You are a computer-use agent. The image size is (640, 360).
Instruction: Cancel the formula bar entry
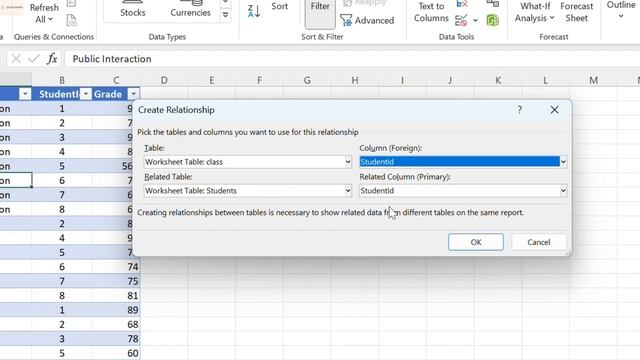pos(16,59)
